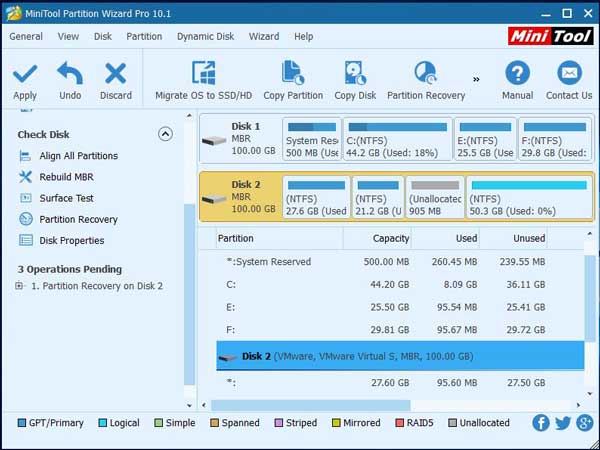Click the MiniTool logo
Image resolution: width=600 pixels, height=450 pixels.
[x=551, y=37]
